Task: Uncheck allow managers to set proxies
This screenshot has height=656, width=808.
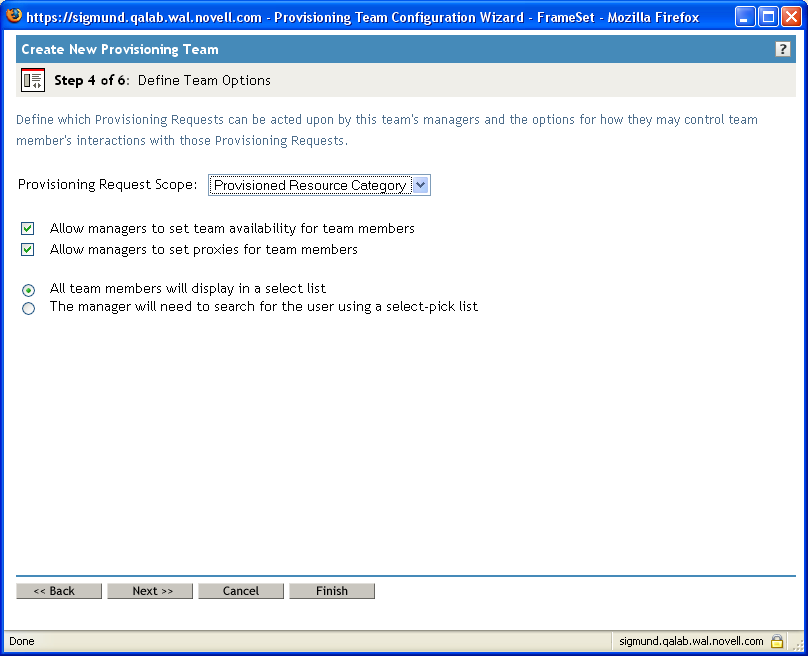Action: (x=27, y=249)
